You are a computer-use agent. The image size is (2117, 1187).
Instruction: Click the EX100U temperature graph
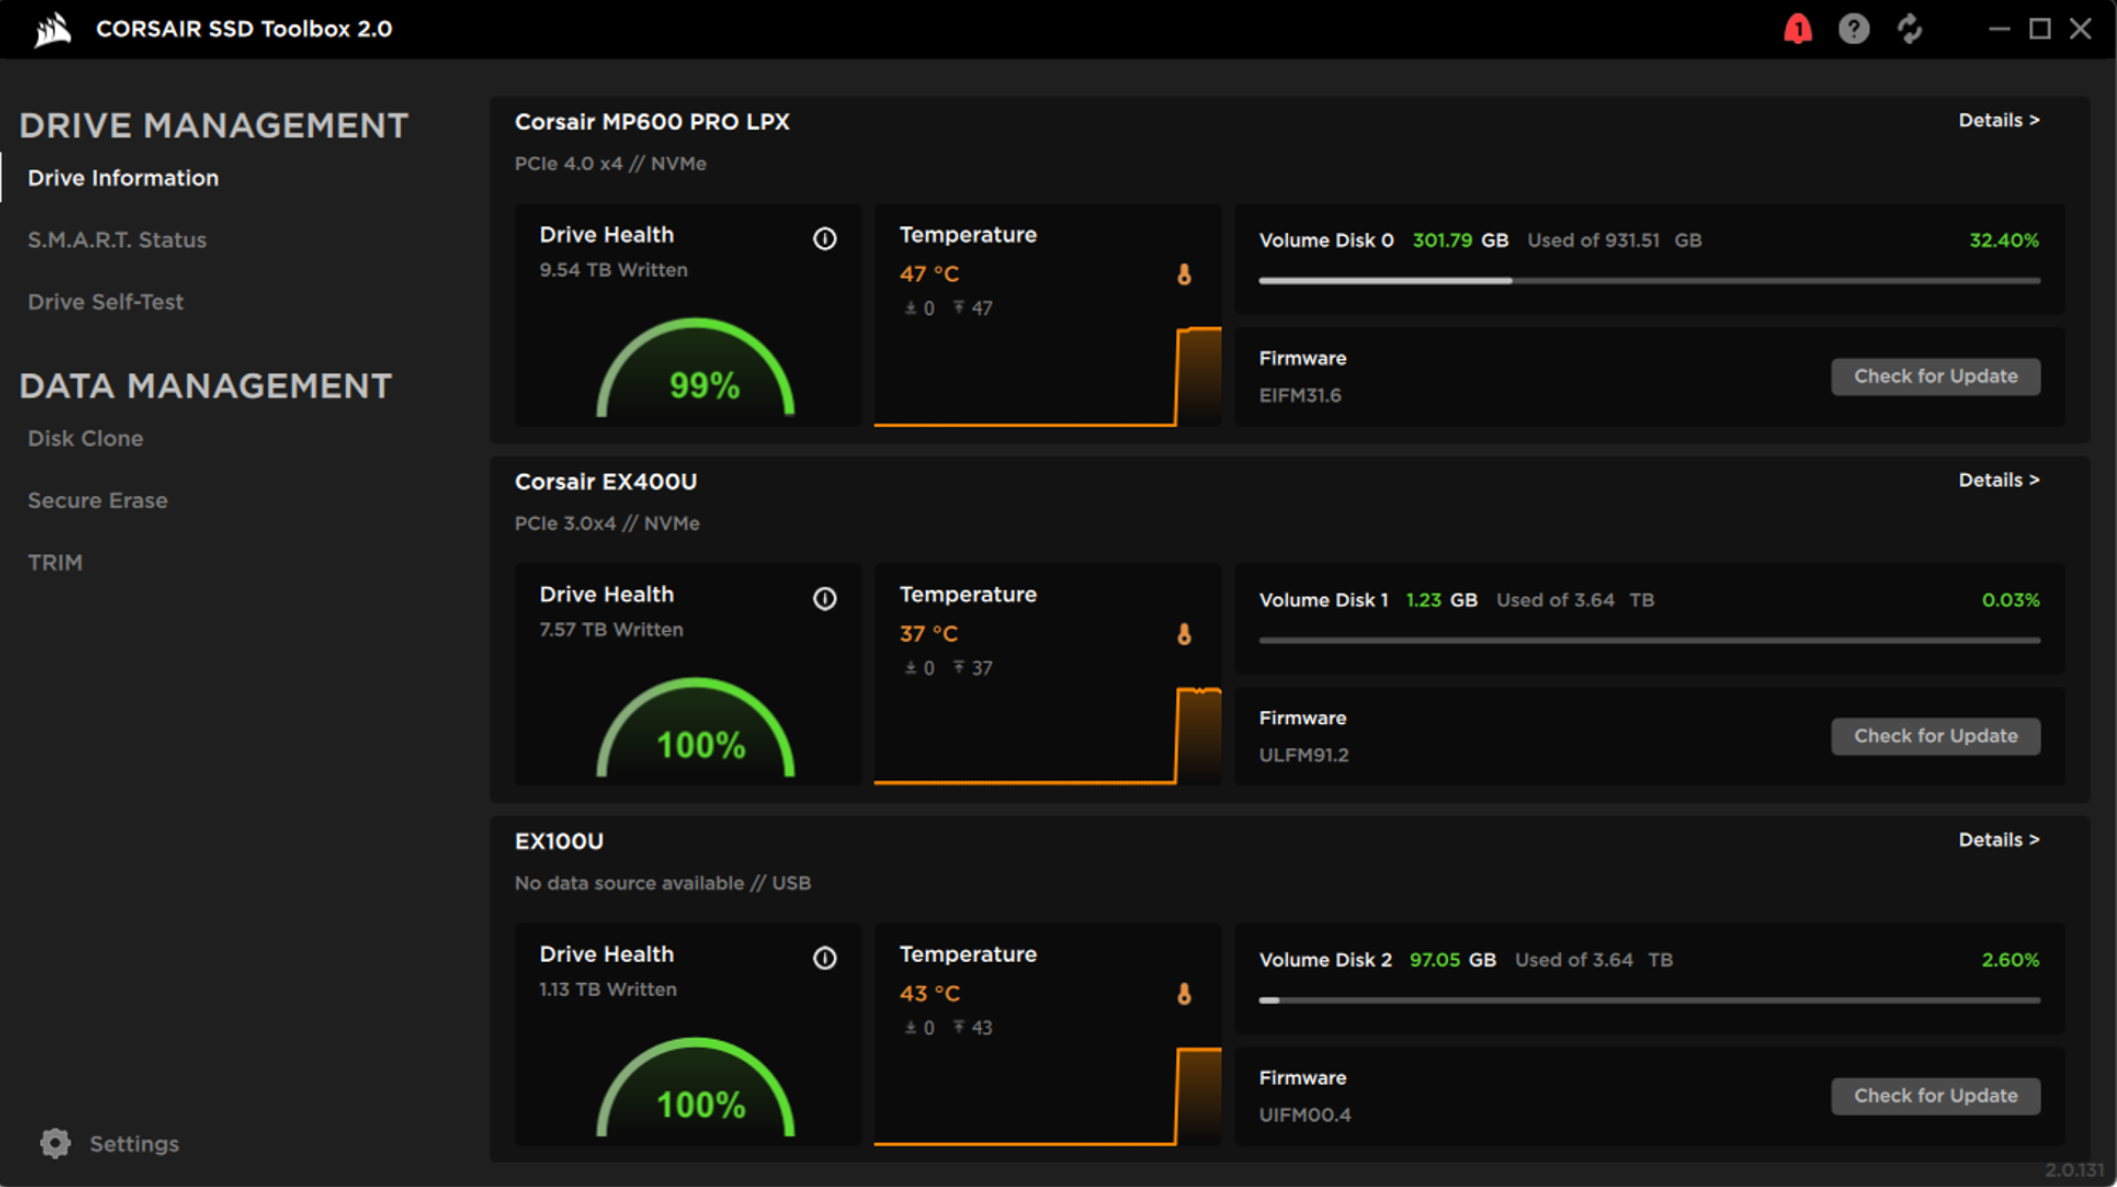point(1047,1096)
